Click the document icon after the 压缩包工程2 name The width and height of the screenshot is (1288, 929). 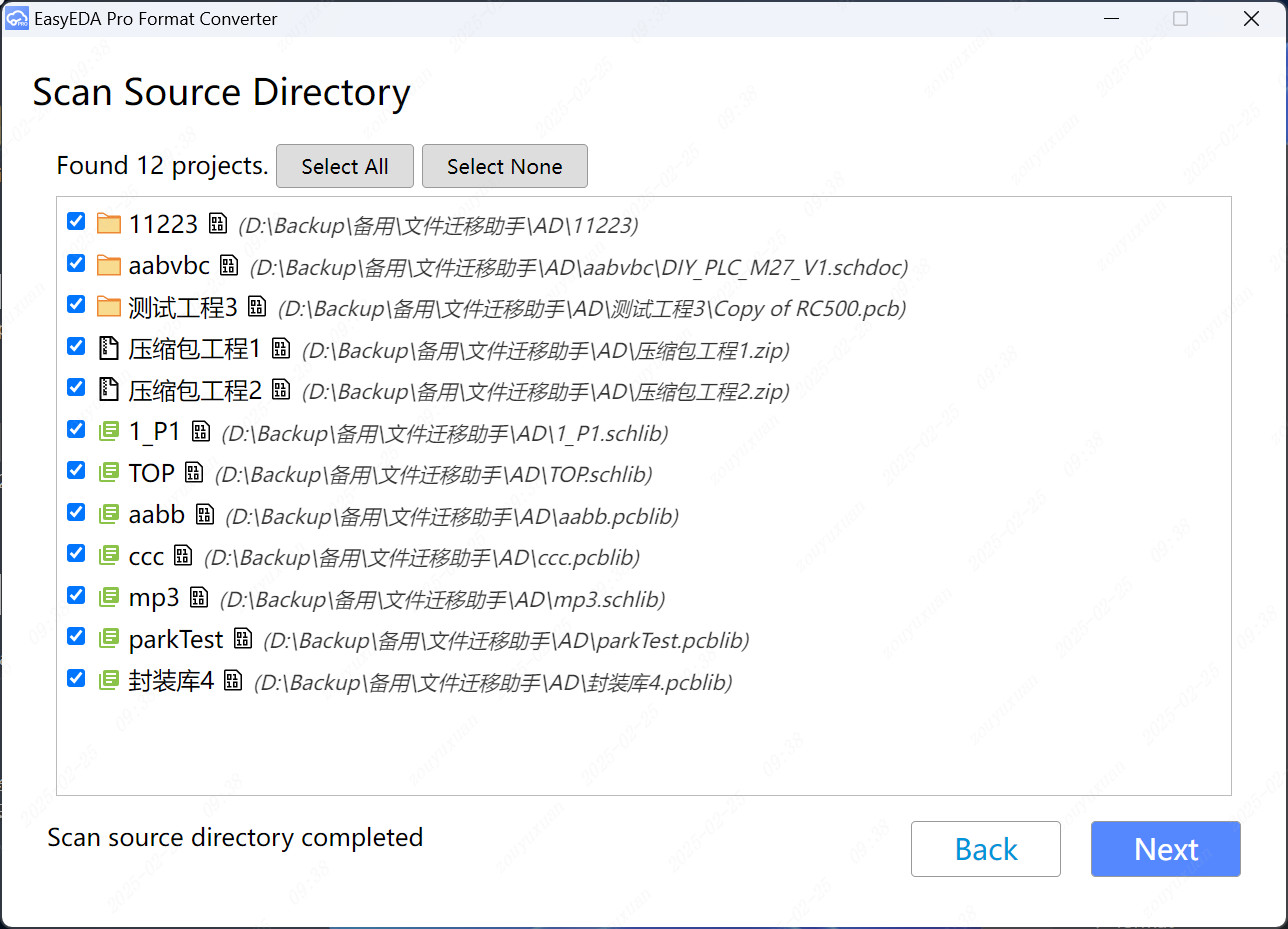click(281, 390)
